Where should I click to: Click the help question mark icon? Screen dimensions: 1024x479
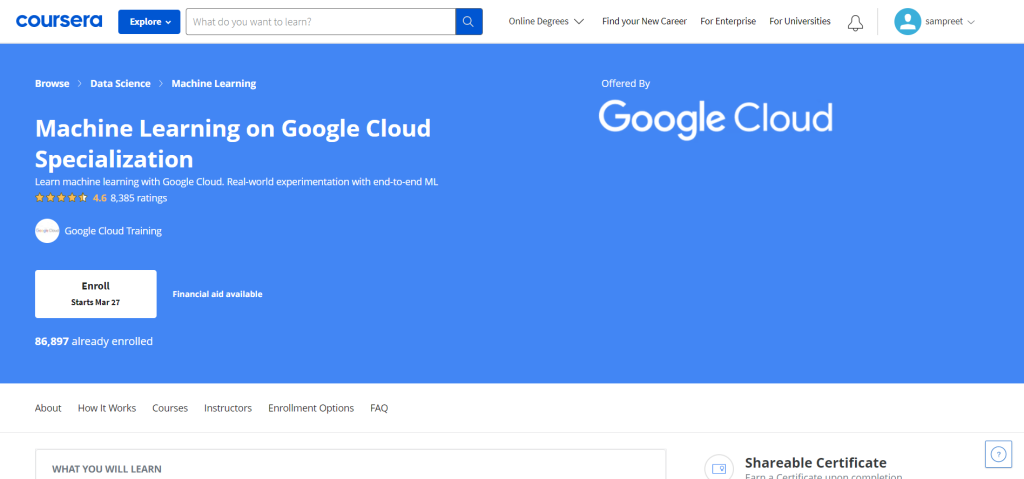[998, 453]
